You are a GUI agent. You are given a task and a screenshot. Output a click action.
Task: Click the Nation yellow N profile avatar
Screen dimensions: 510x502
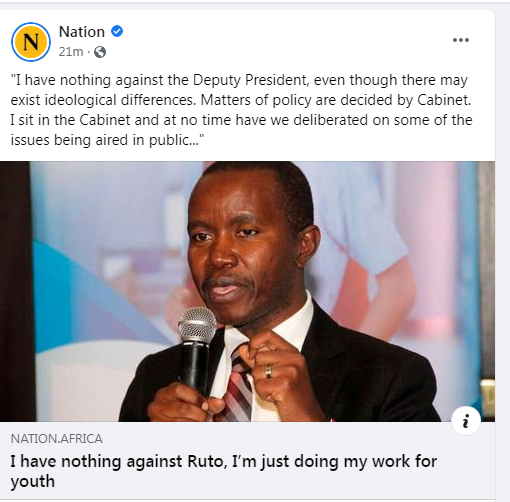click(x=31, y=42)
